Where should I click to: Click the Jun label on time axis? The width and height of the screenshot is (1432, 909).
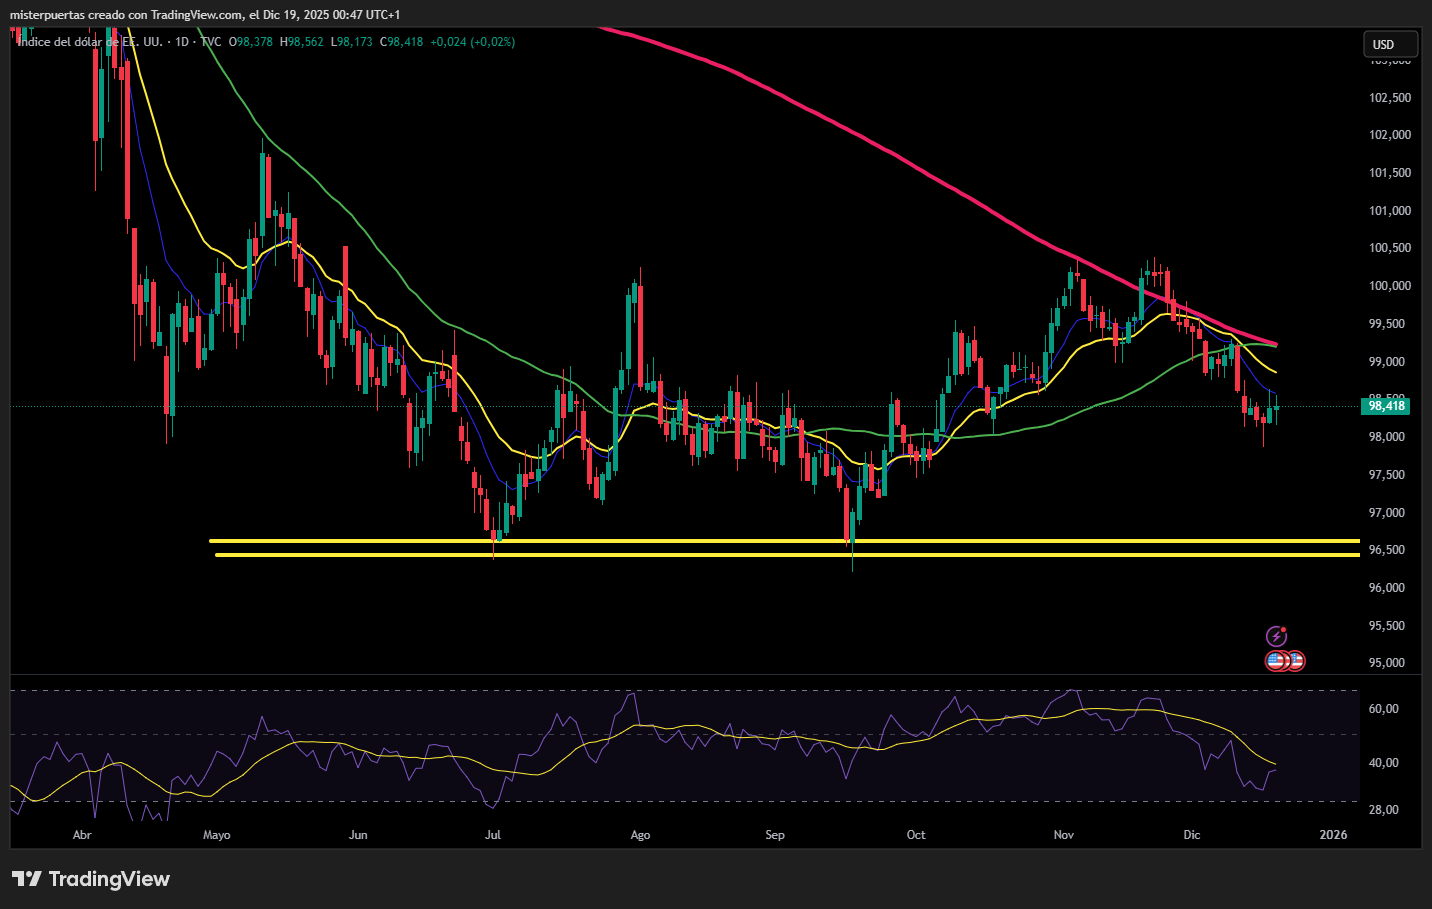[358, 835]
